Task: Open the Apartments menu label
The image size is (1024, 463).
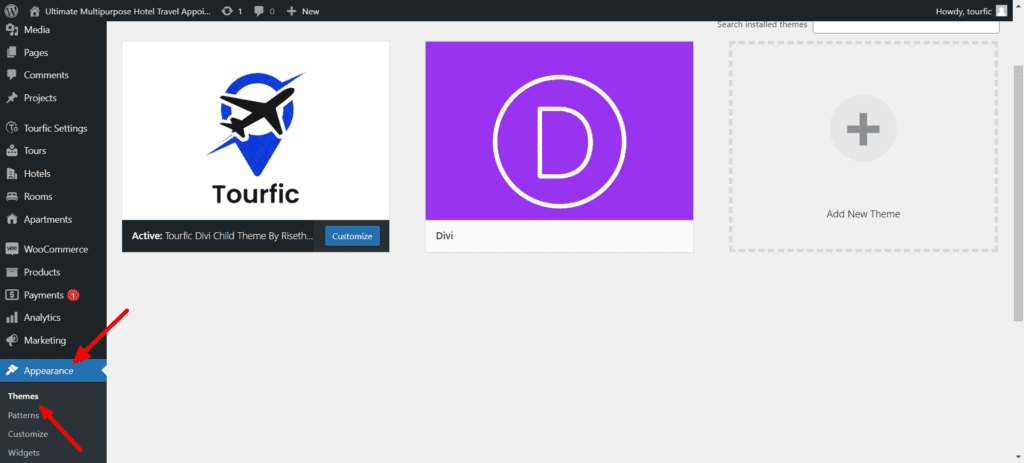Action: pyautogui.click(x=48, y=219)
